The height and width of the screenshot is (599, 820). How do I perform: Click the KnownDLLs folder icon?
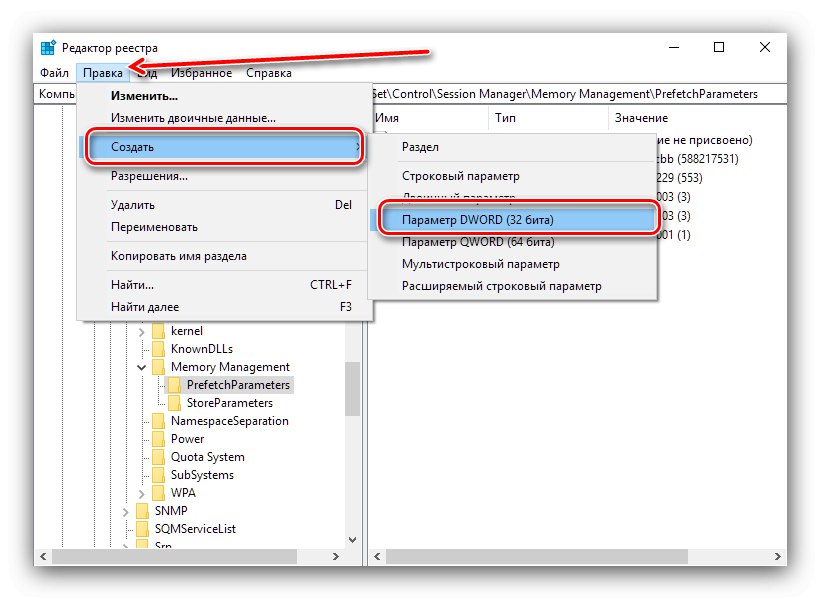[x=158, y=349]
